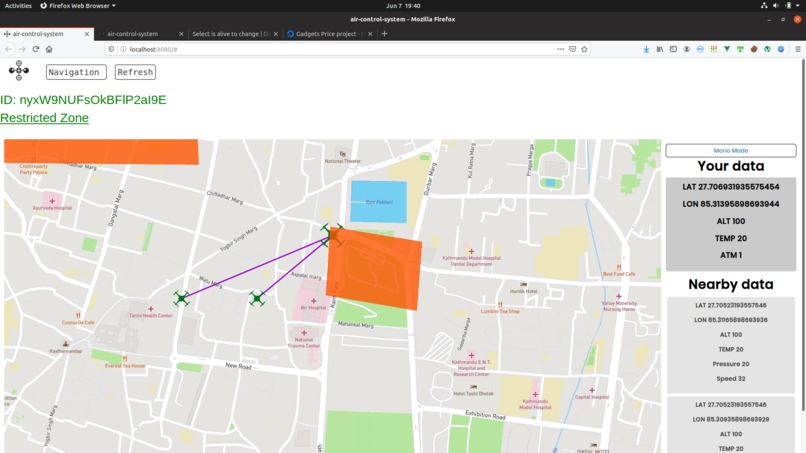Open the clock showing Jun 7 19:40

pyautogui.click(x=403, y=6)
